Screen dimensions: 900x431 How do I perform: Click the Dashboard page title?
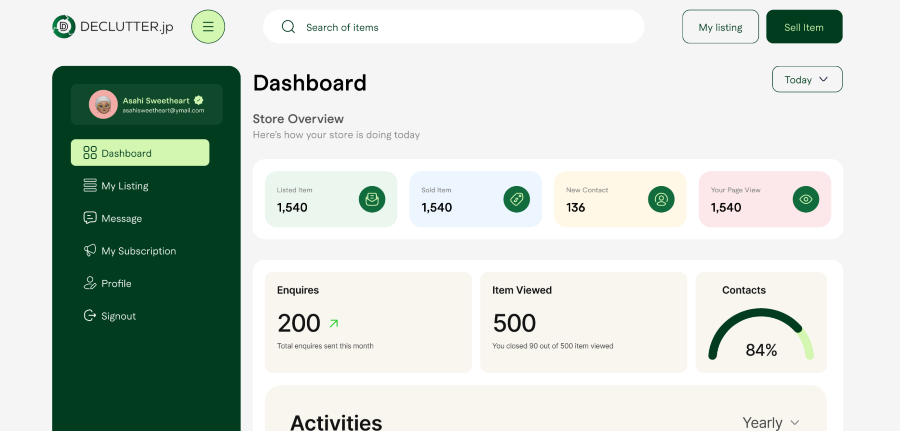pyautogui.click(x=309, y=83)
